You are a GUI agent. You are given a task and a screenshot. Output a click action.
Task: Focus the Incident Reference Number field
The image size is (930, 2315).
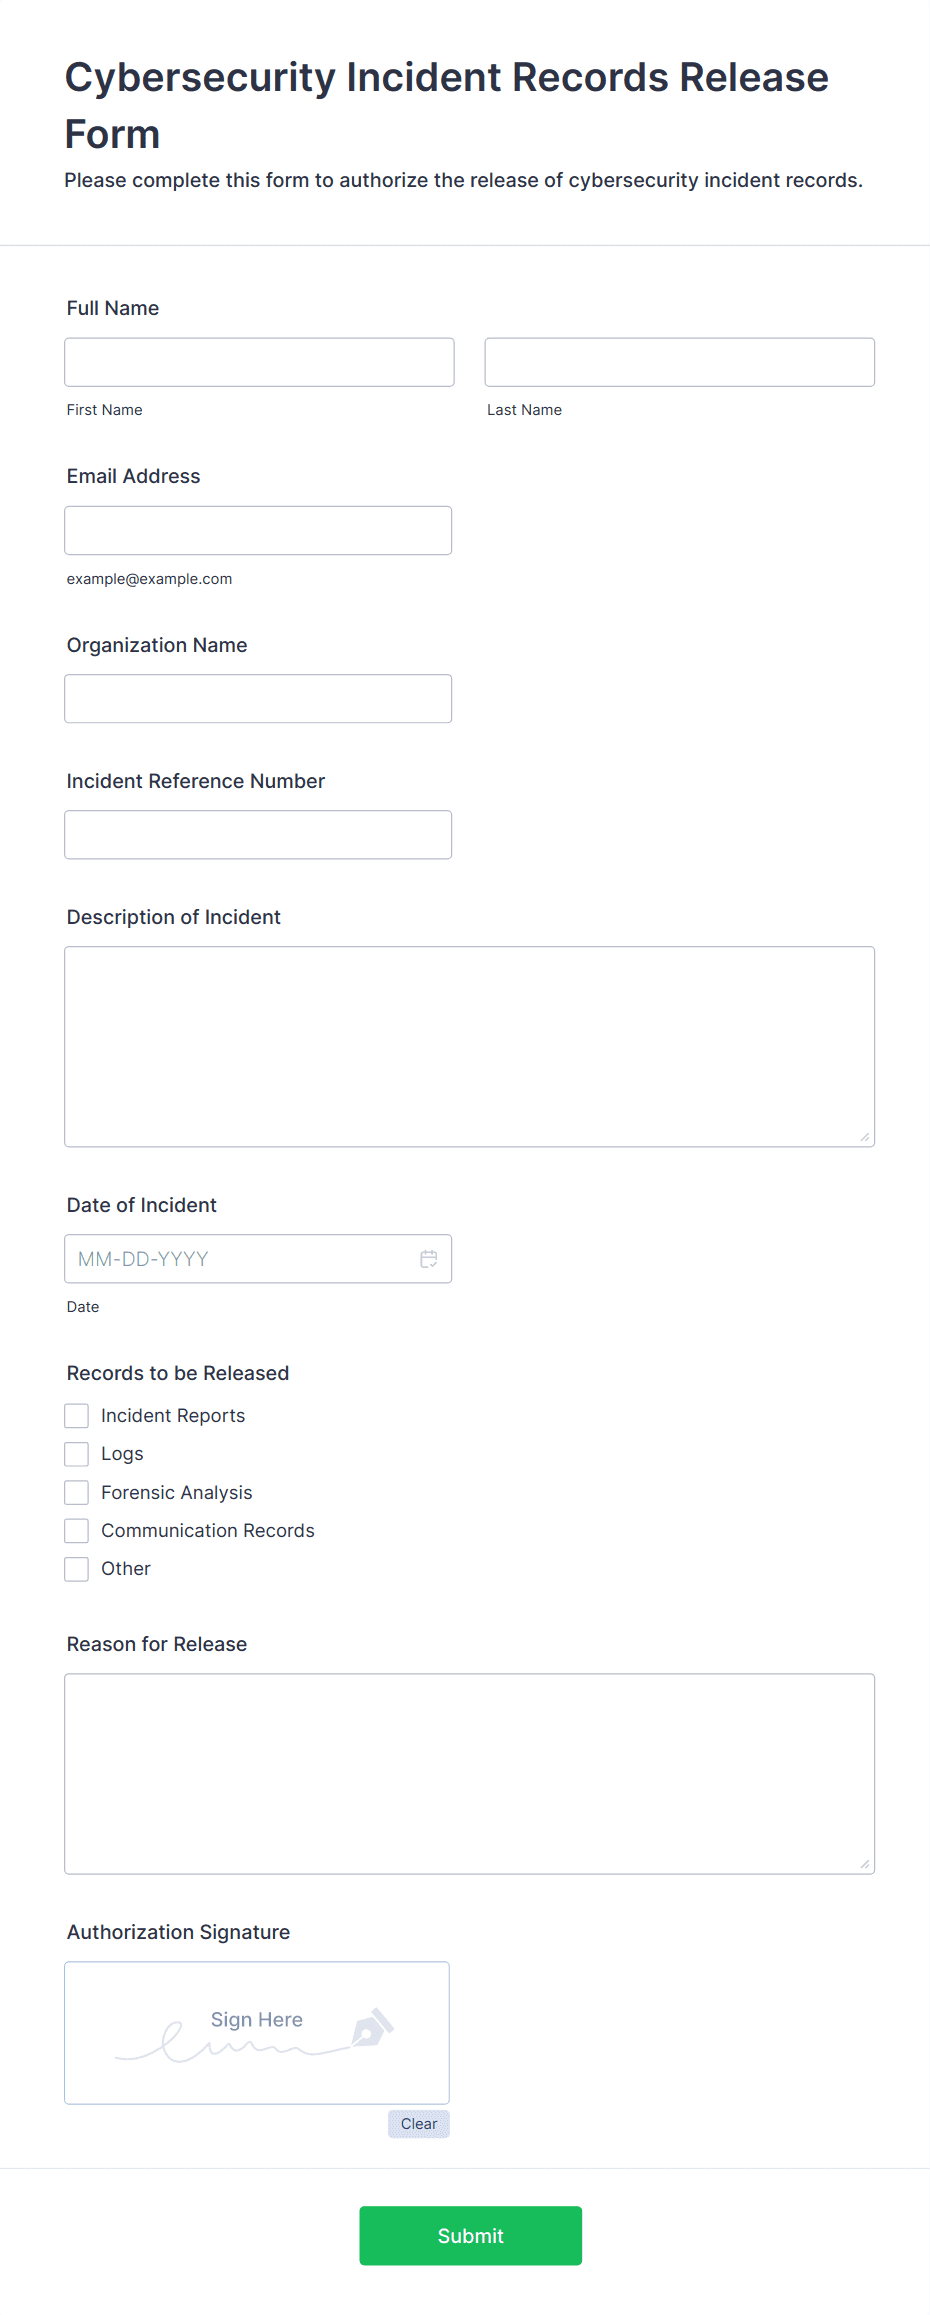click(258, 835)
